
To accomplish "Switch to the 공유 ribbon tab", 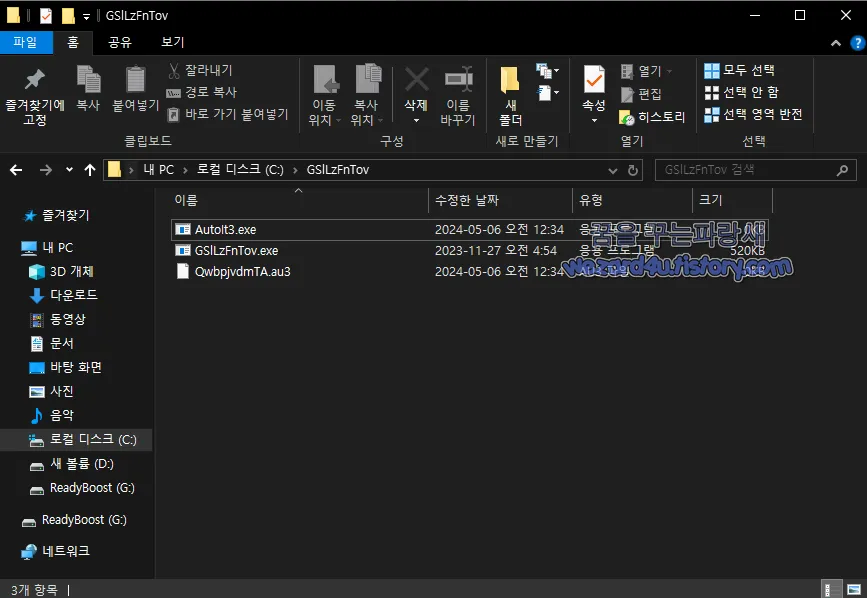I will (120, 43).
